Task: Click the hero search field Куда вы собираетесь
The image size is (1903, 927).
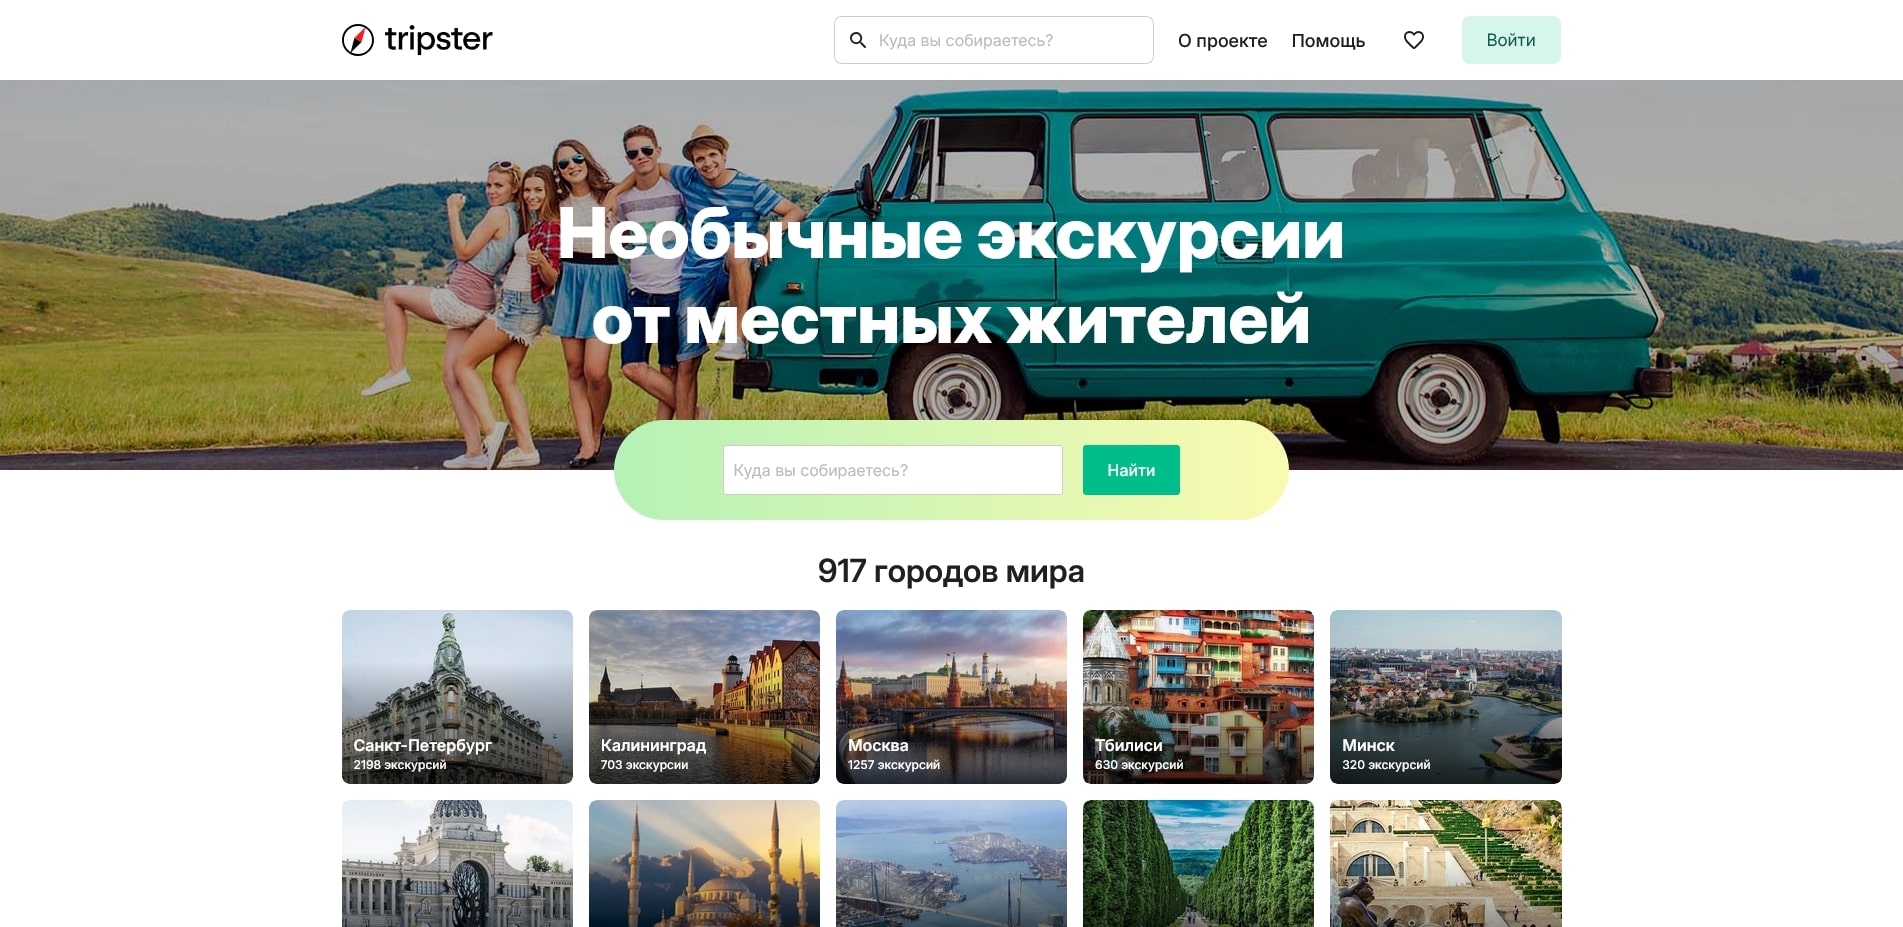Action: coord(892,470)
